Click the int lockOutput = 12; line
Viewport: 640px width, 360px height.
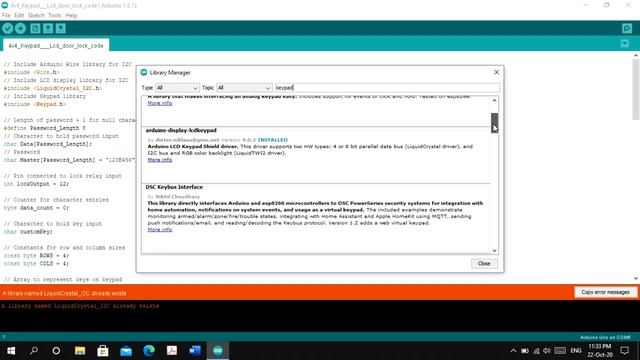click(x=36, y=184)
